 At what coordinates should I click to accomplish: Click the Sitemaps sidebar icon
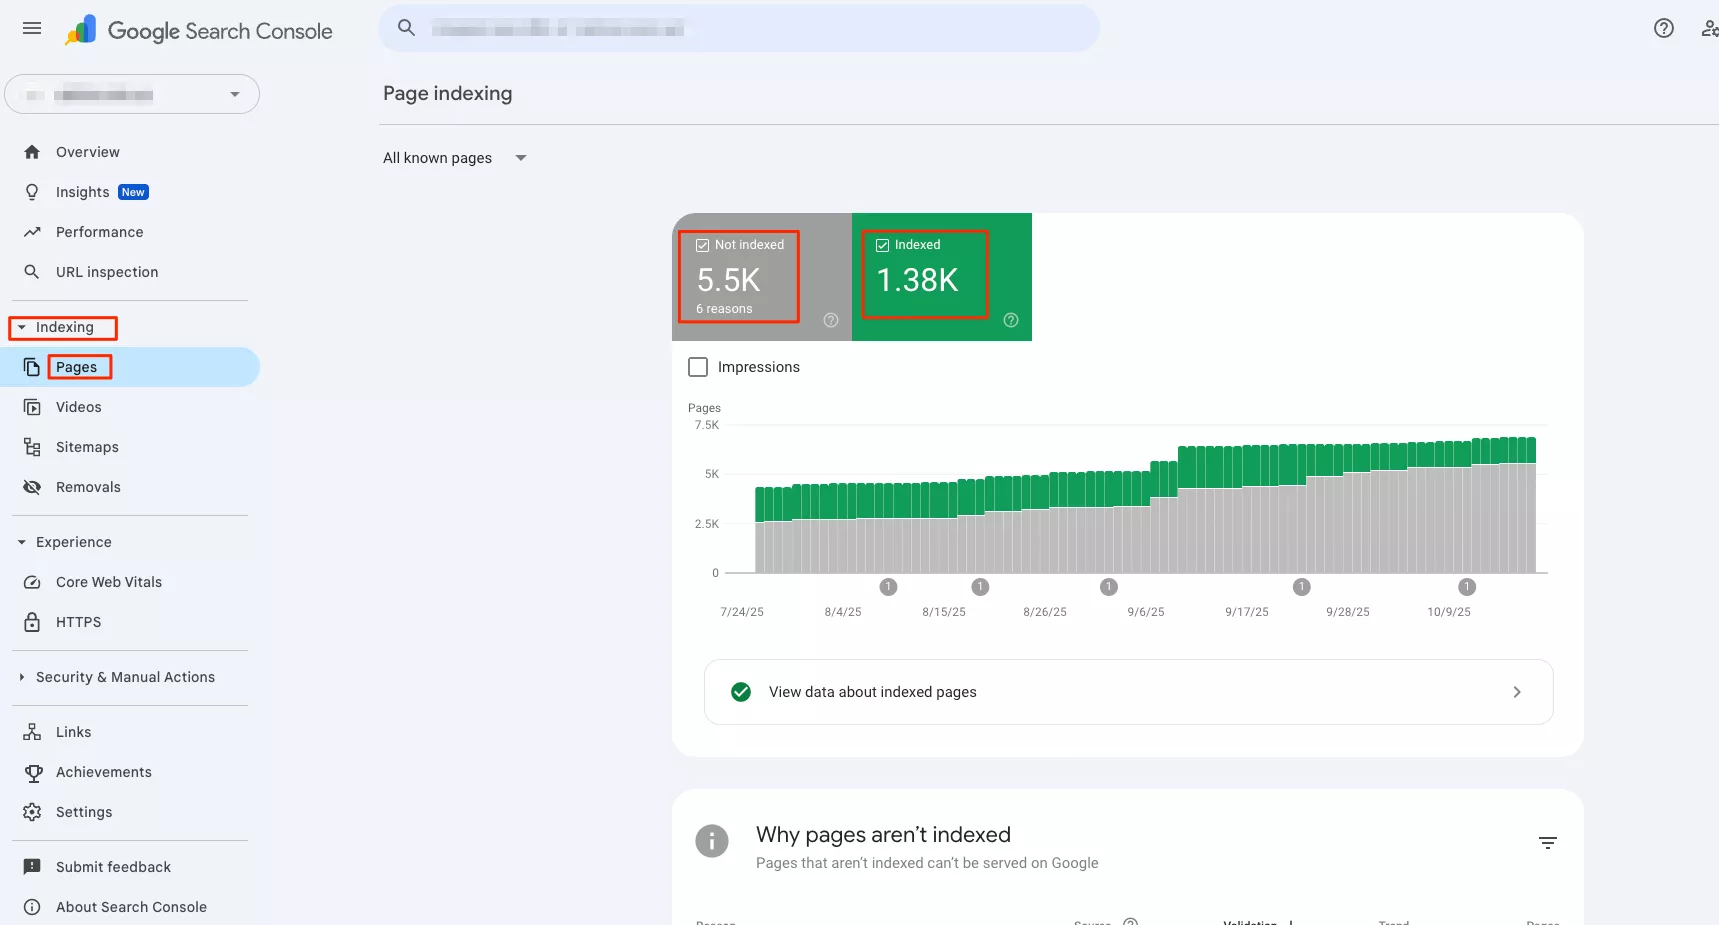click(32, 446)
